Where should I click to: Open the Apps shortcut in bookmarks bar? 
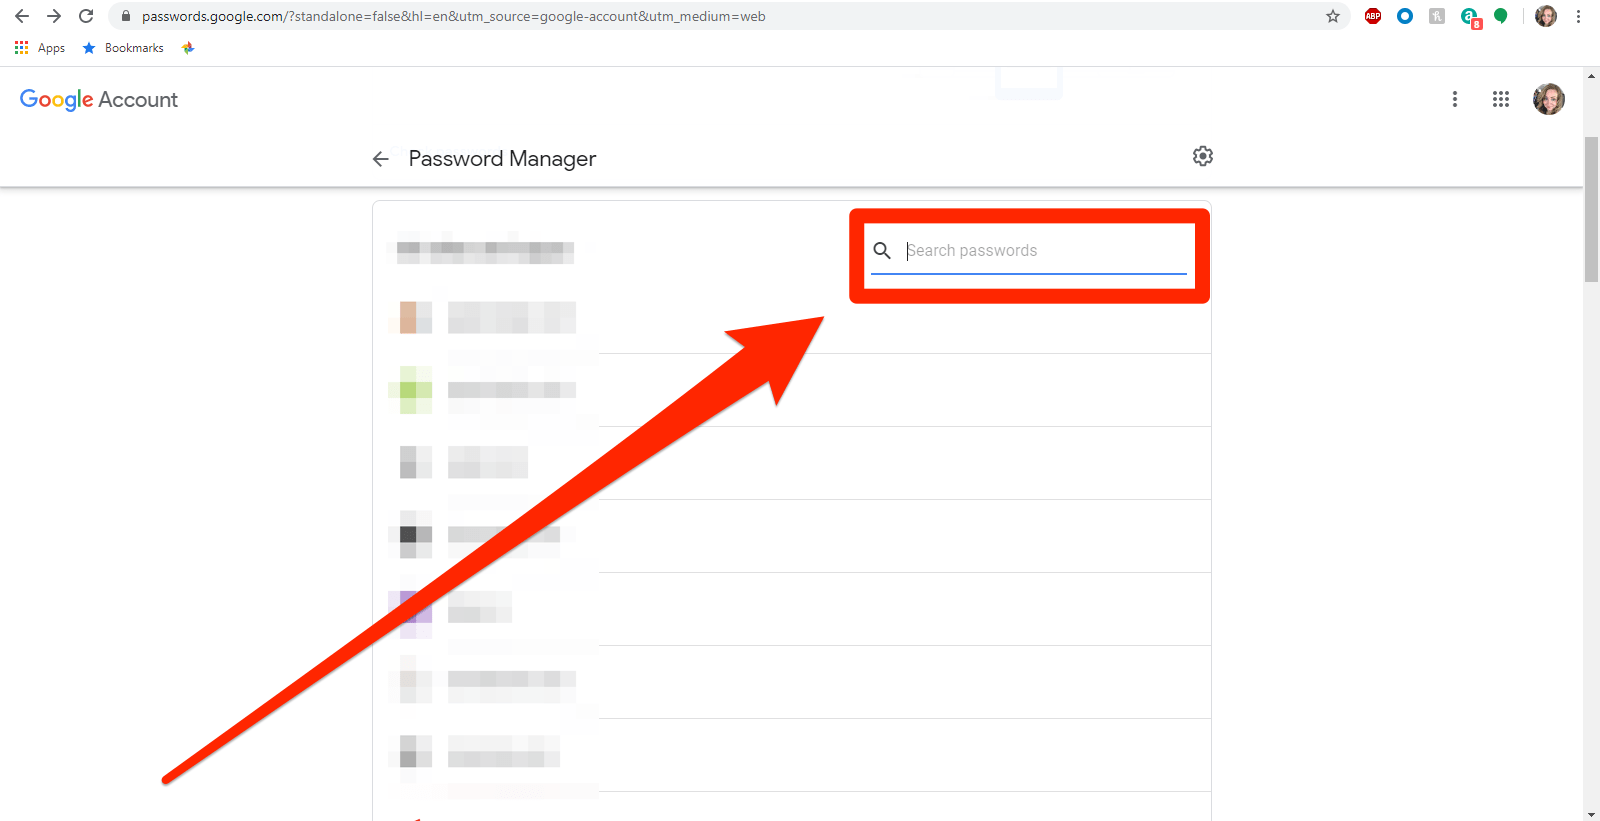point(40,48)
